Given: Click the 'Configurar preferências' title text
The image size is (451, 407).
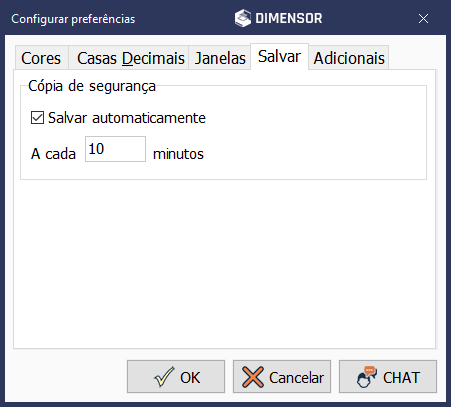Looking at the screenshot, I should pyautogui.click(x=73, y=19).
